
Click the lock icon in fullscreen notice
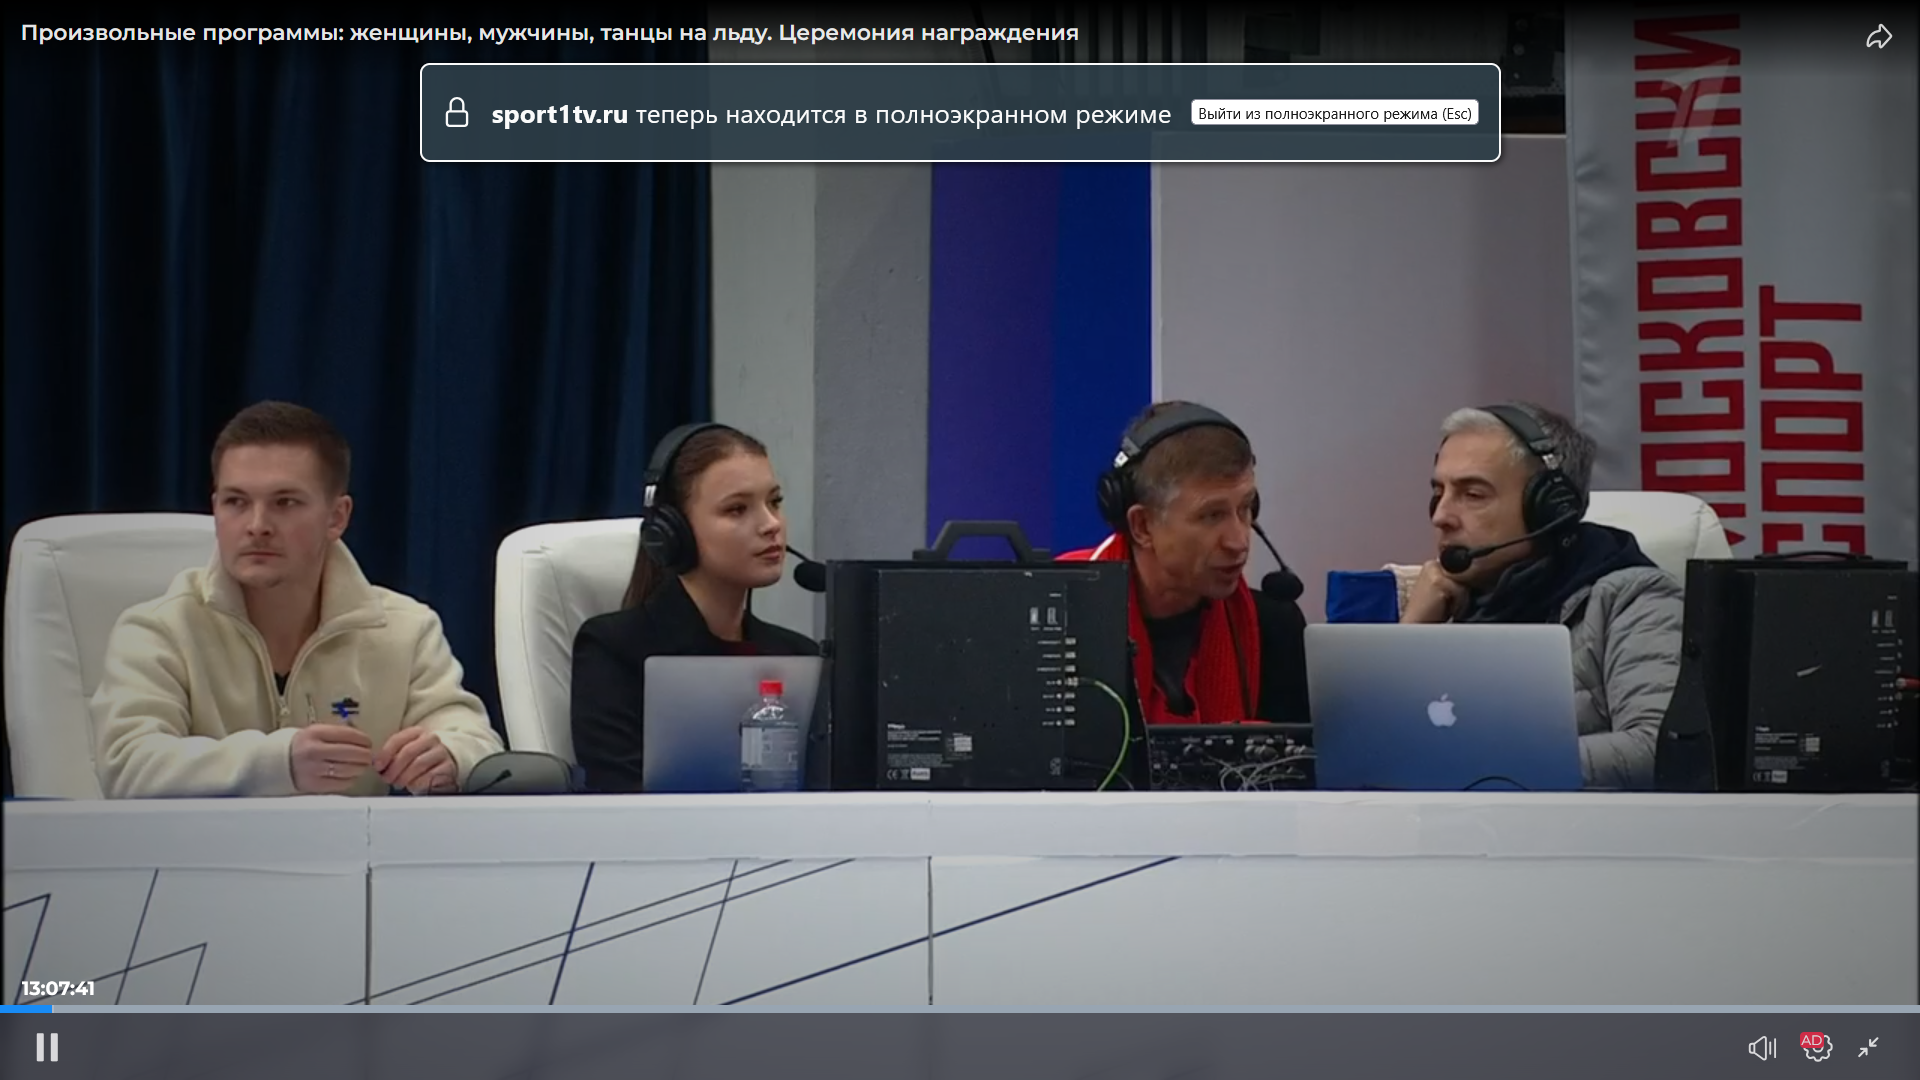click(x=457, y=113)
